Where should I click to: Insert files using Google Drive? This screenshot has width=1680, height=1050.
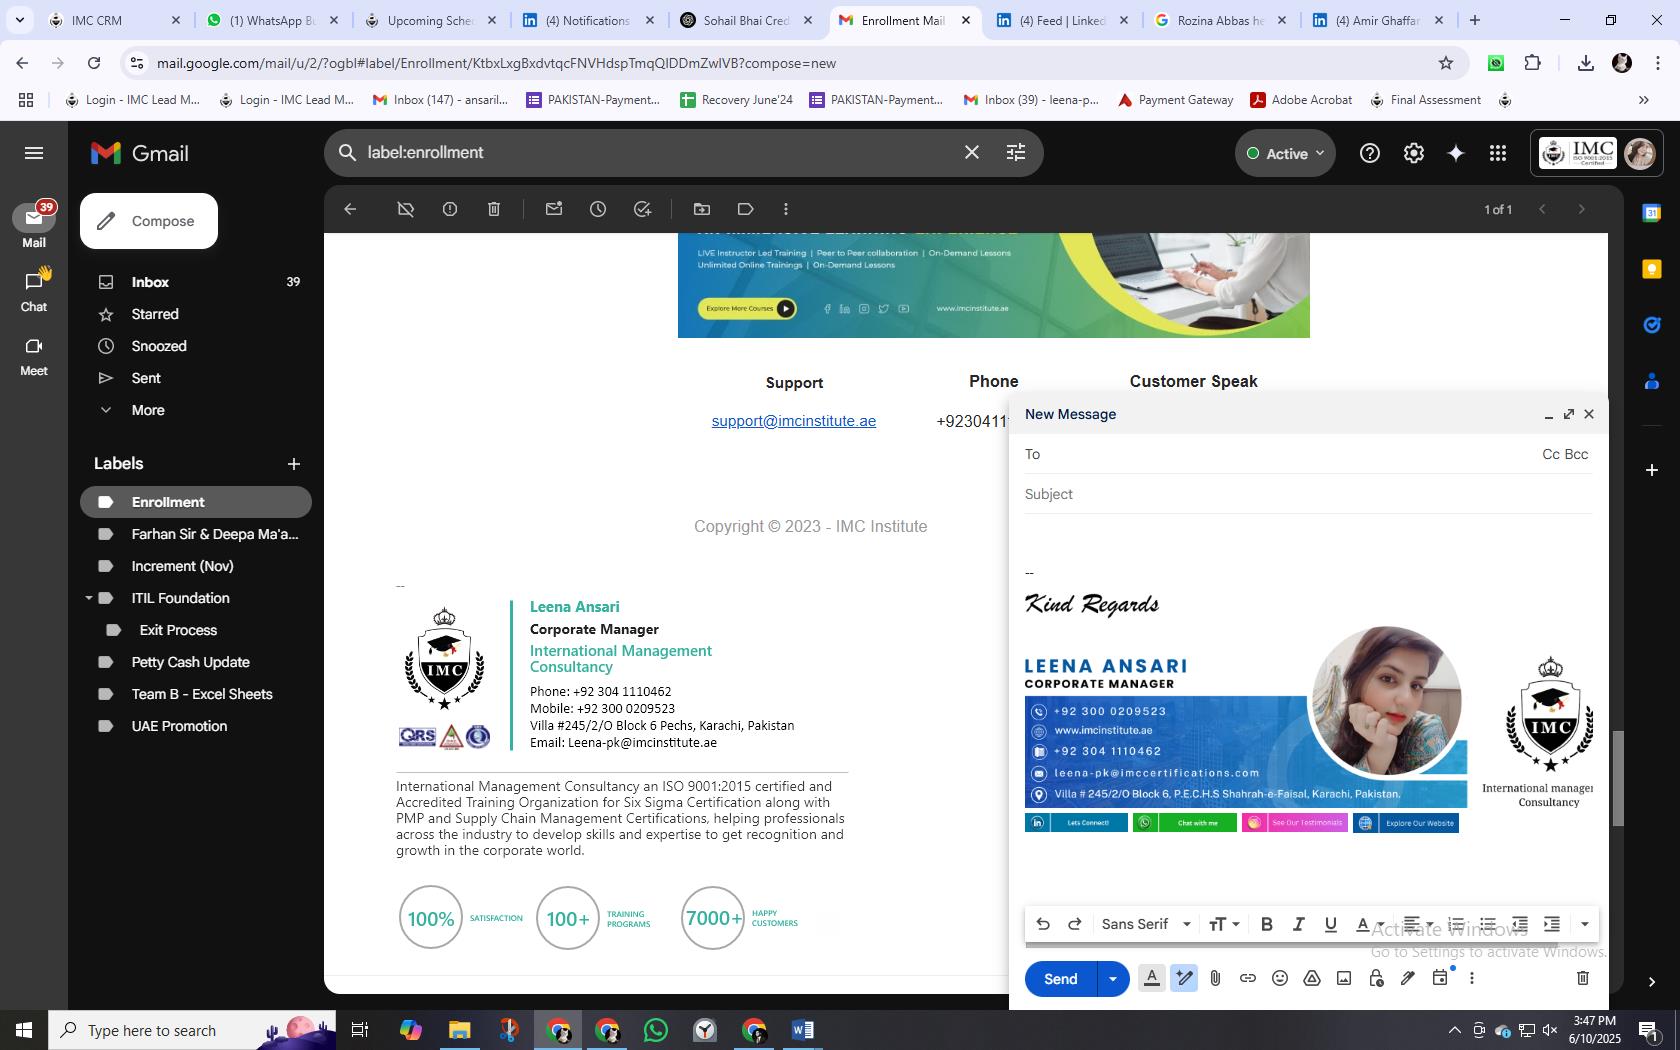click(x=1311, y=978)
